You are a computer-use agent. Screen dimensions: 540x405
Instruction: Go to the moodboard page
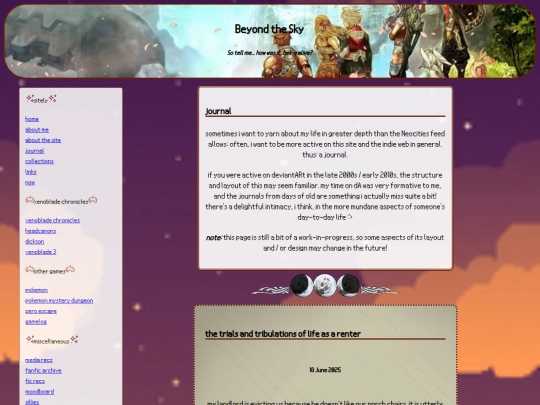tap(39, 392)
